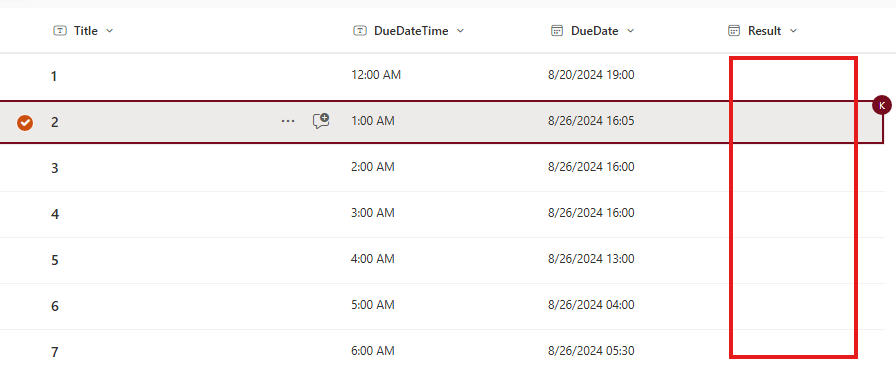The width and height of the screenshot is (896, 367).
Task: Expand the Result column dropdown chevron
Action: (793, 31)
